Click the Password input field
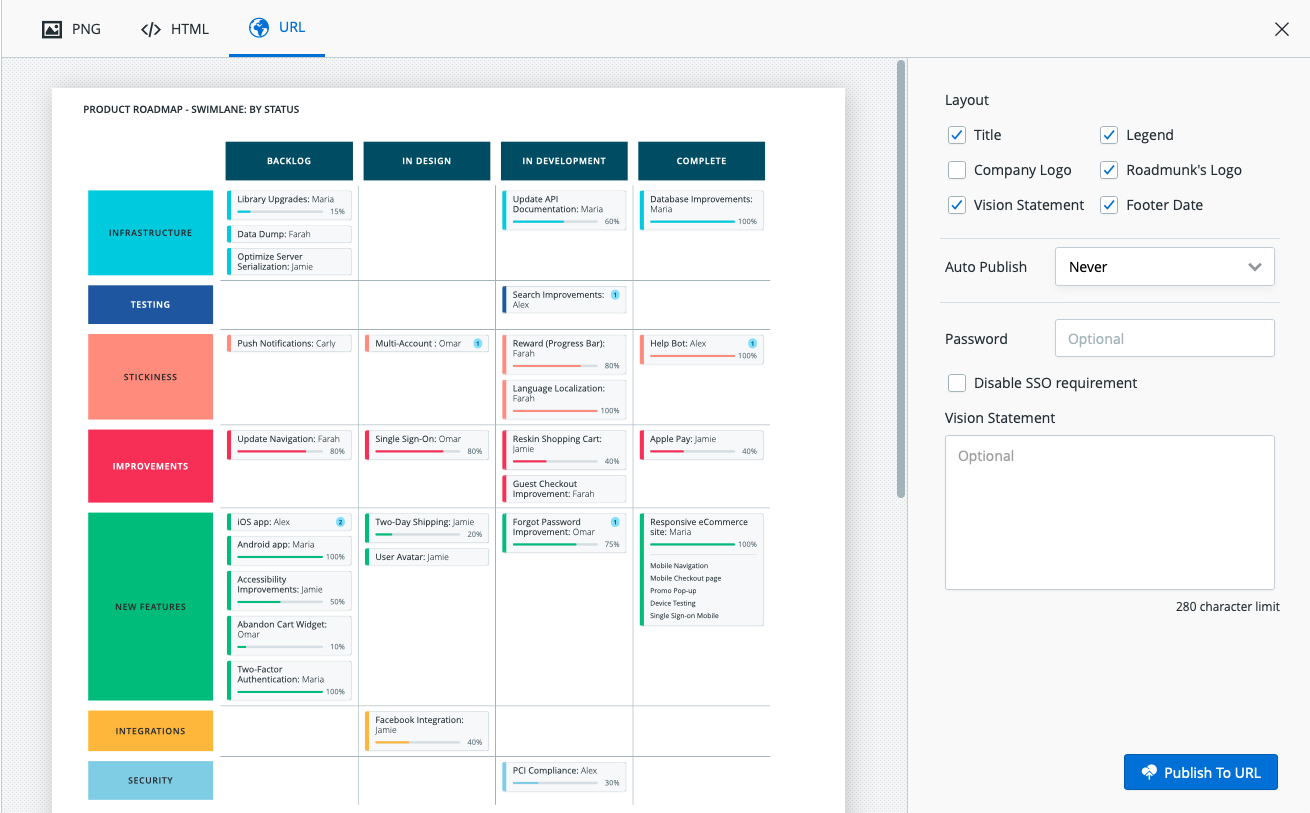Image resolution: width=1310 pixels, height=813 pixels. (1164, 338)
